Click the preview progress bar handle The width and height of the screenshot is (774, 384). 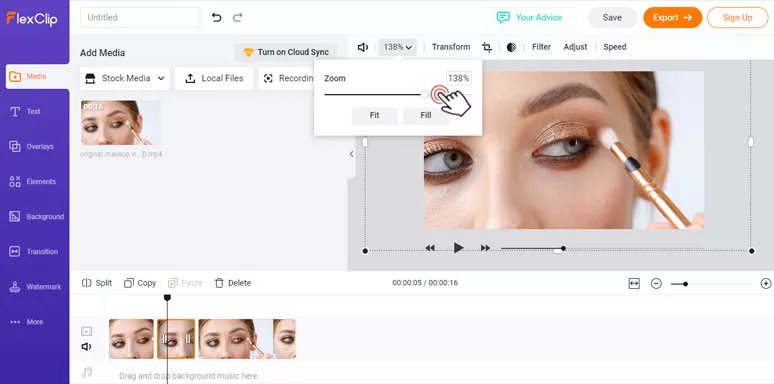[563, 248]
